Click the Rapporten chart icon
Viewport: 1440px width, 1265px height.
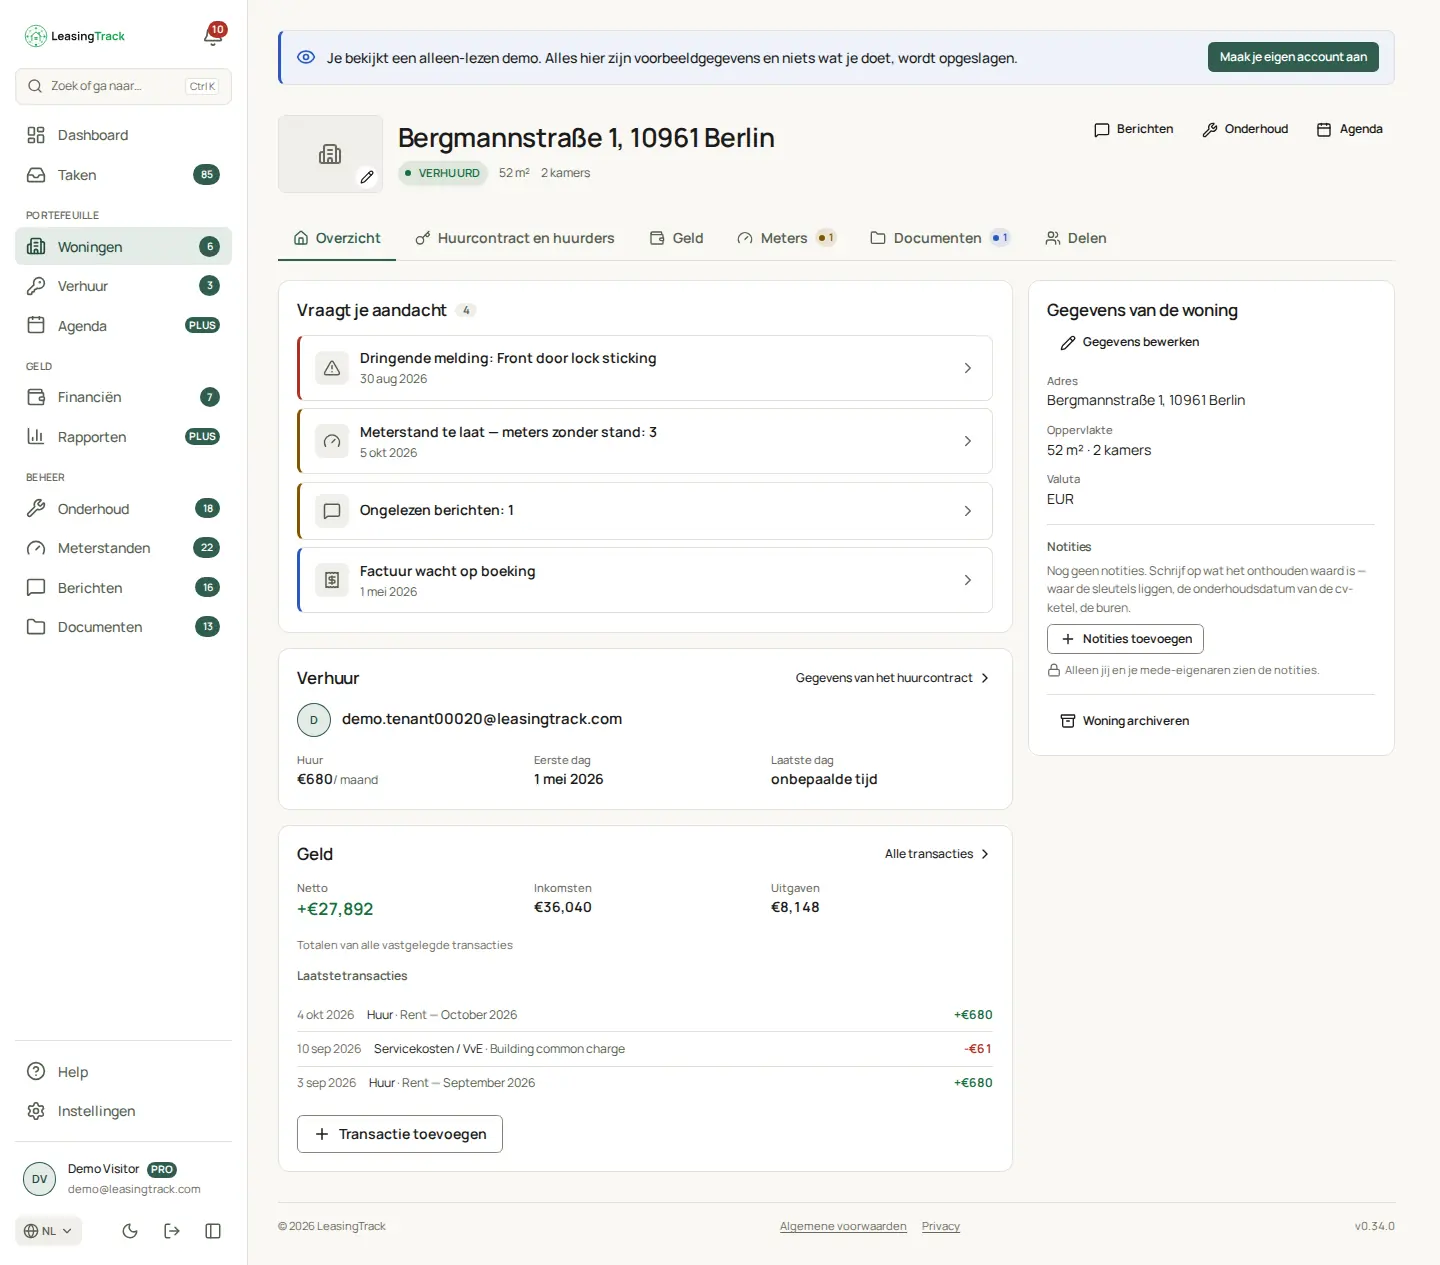pos(36,437)
